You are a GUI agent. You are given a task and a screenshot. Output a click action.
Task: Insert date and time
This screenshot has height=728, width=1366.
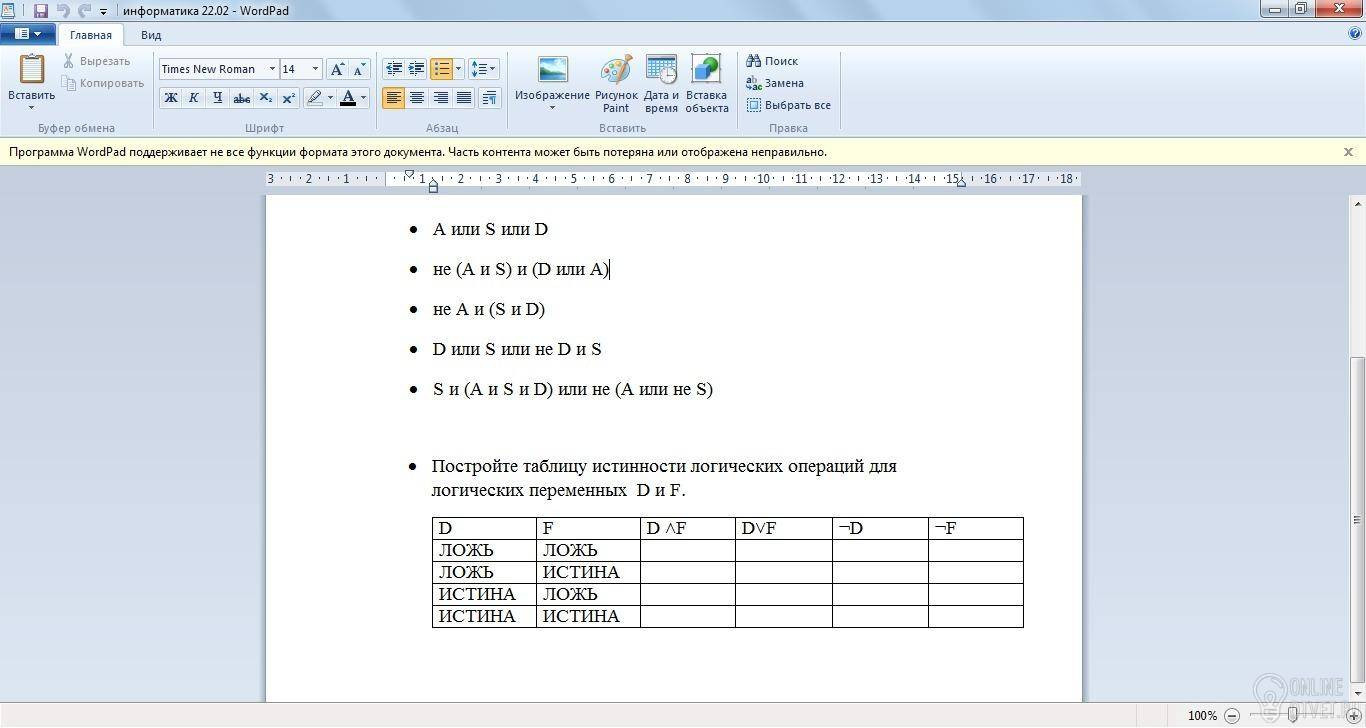661,85
